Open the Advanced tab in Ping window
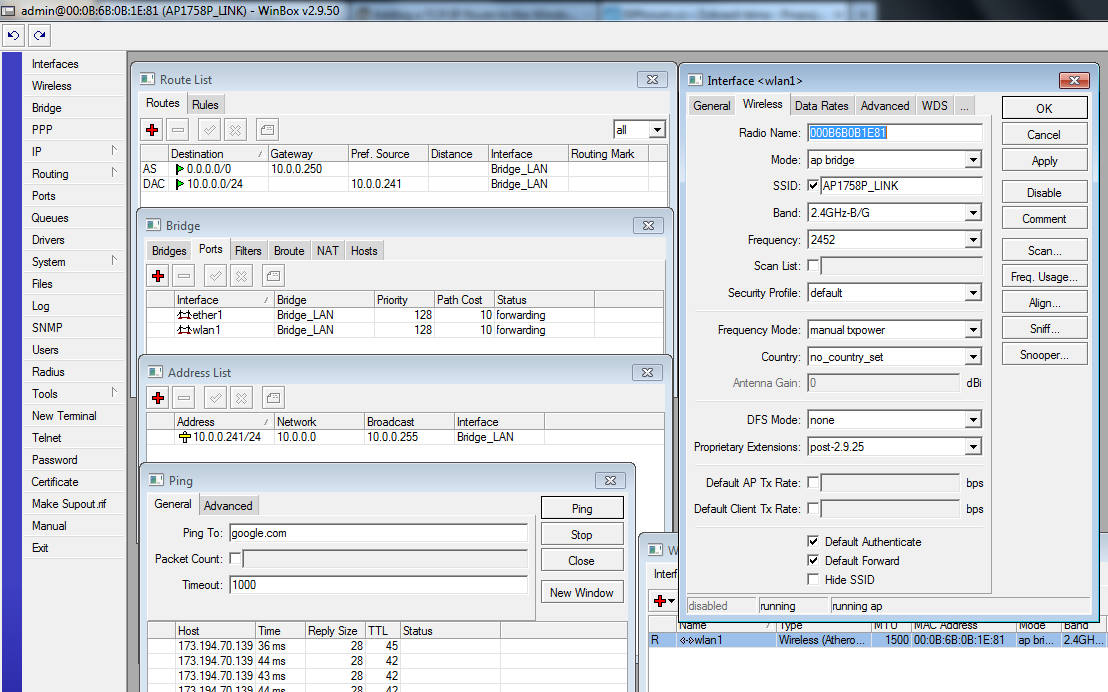1108x692 pixels. pyautogui.click(x=228, y=505)
